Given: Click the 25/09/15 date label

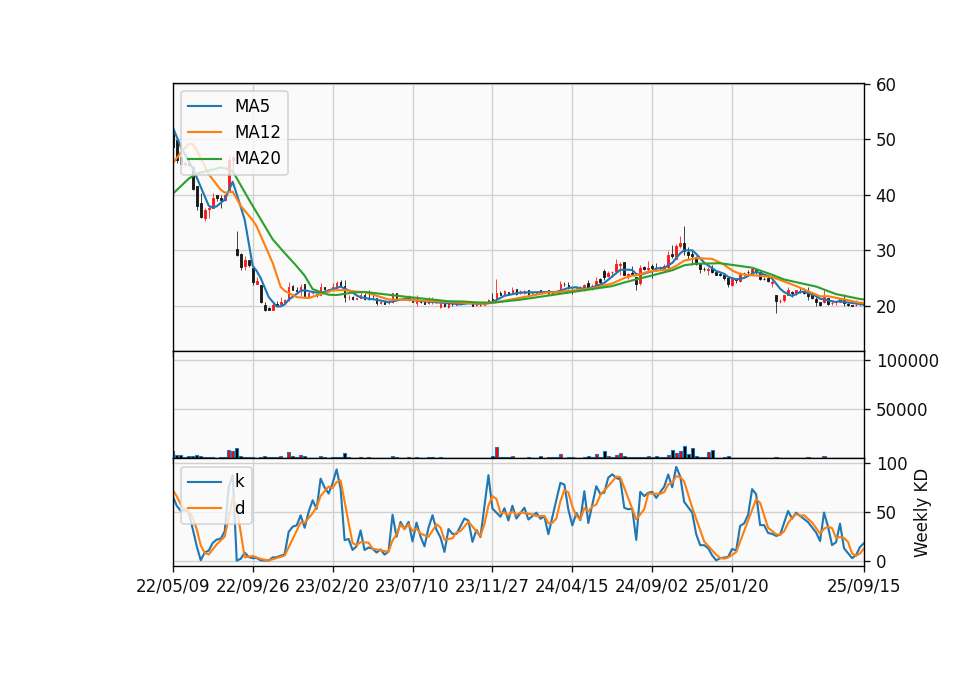Looking at the screenshot, I should click(x=863, y=586).
